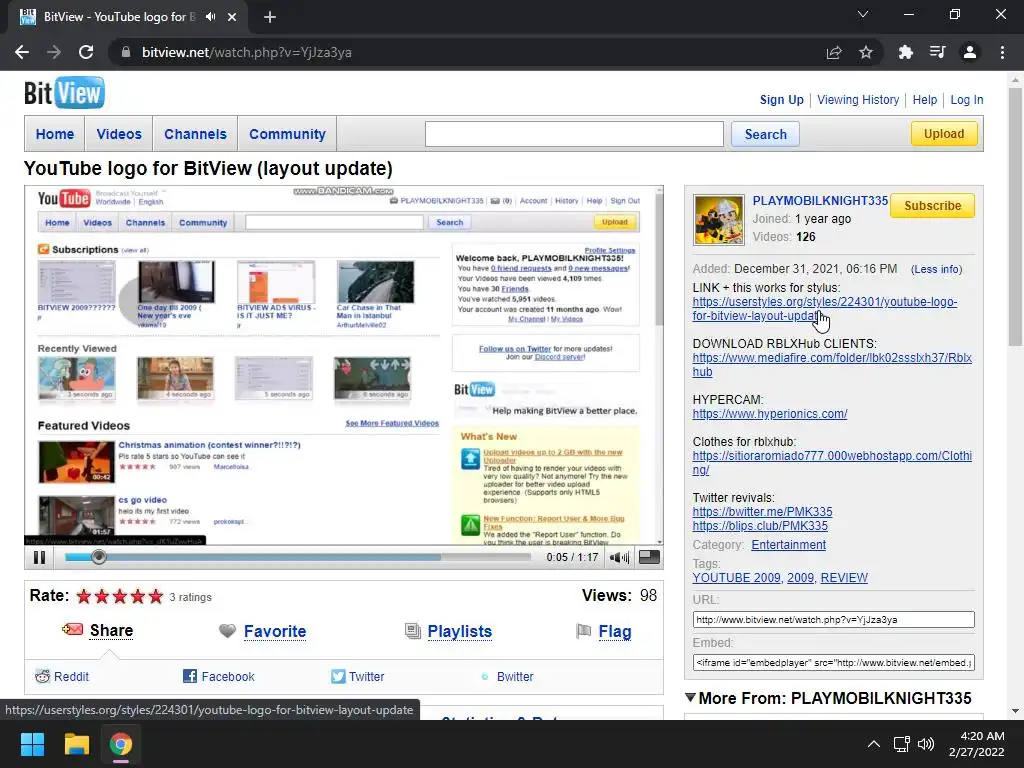Click the BitView logo
This screenshot has height=768, width=1024.
point(64,93)
